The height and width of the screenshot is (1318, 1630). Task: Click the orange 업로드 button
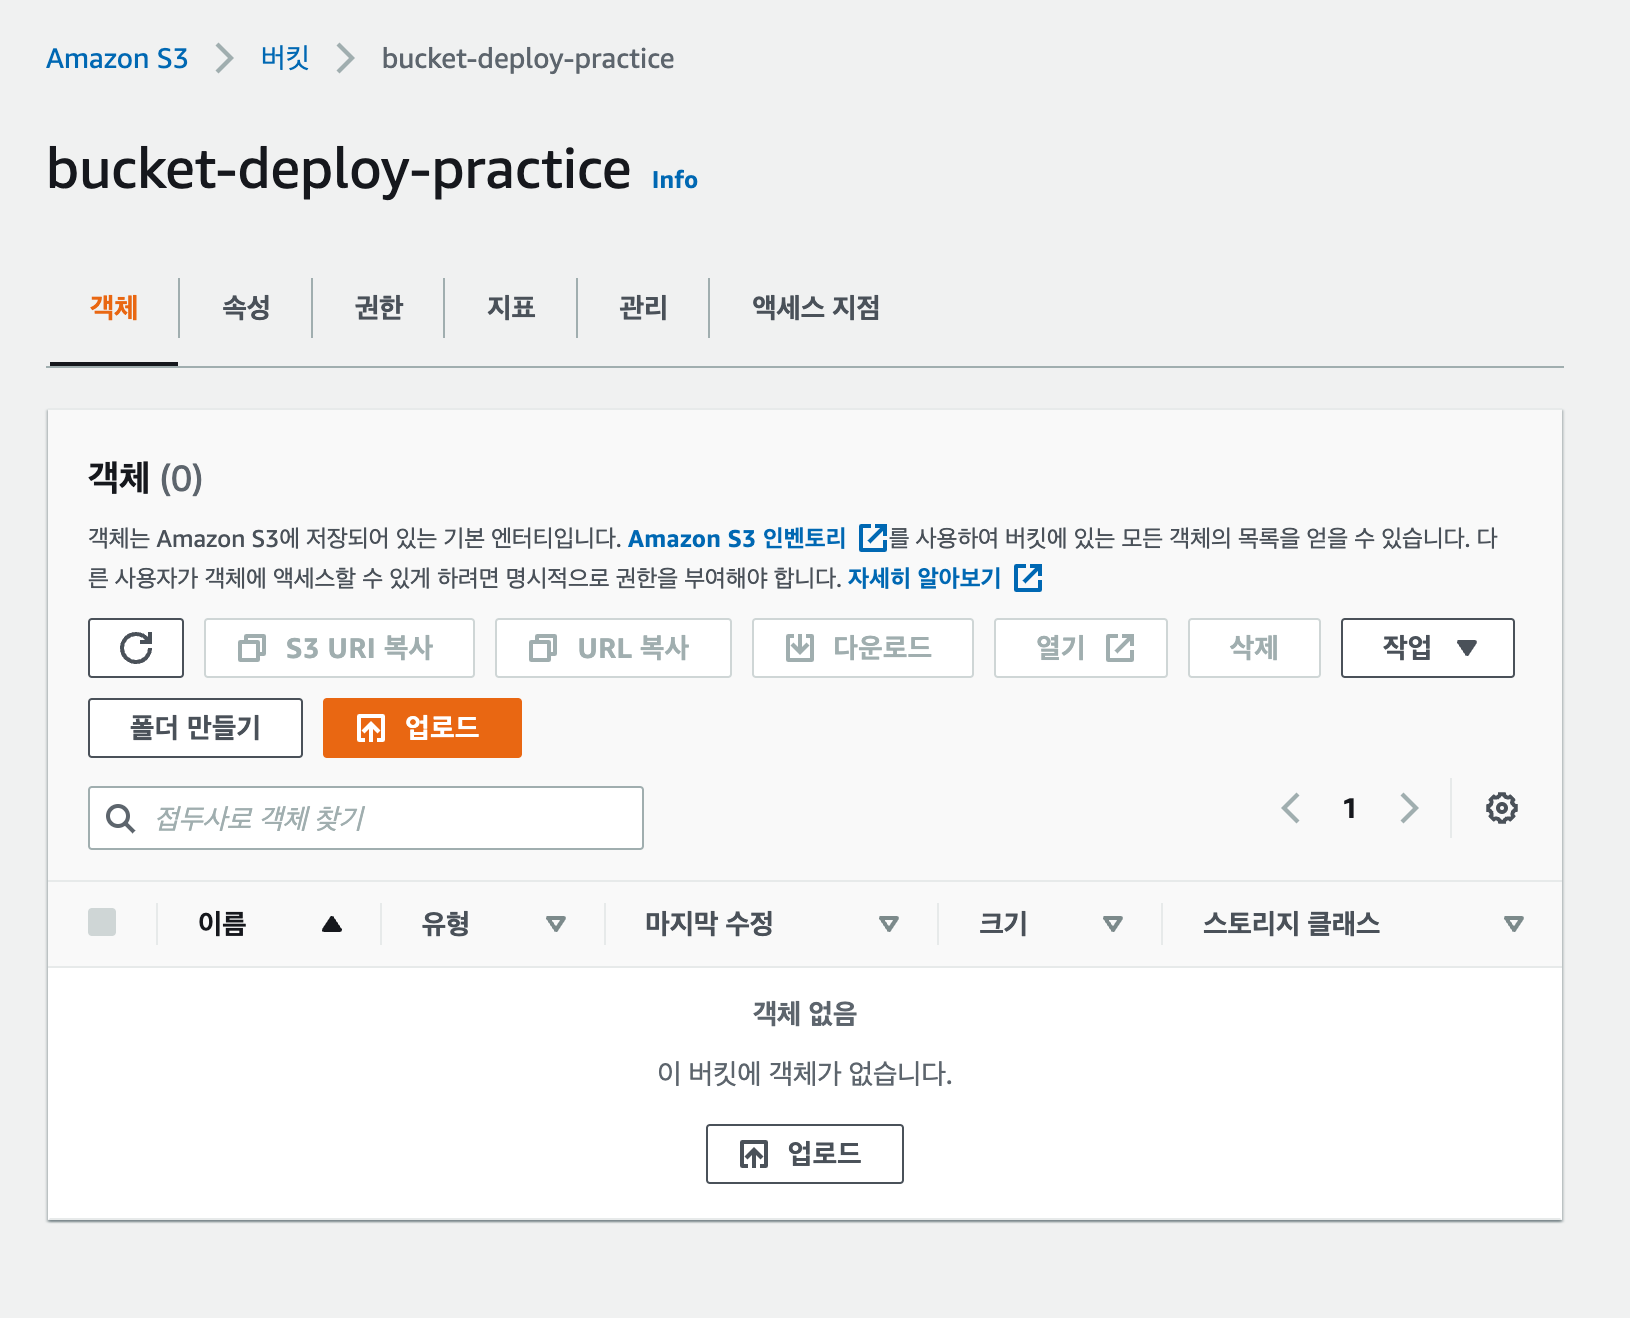coord(422,728)
